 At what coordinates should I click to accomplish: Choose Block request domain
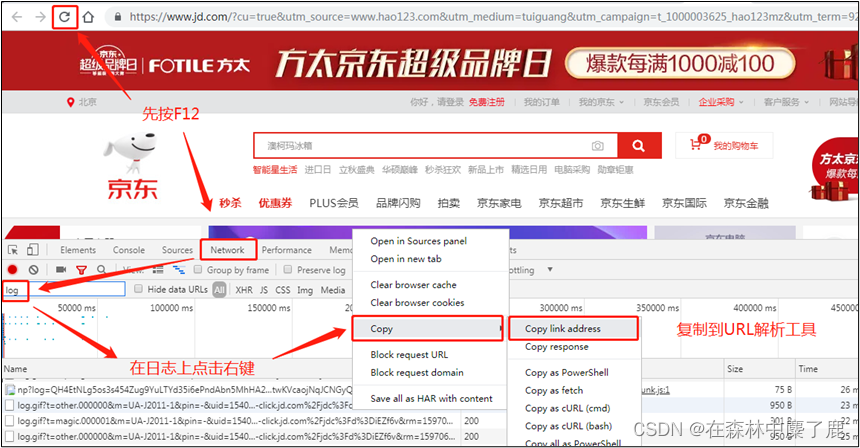coord(417,373)
